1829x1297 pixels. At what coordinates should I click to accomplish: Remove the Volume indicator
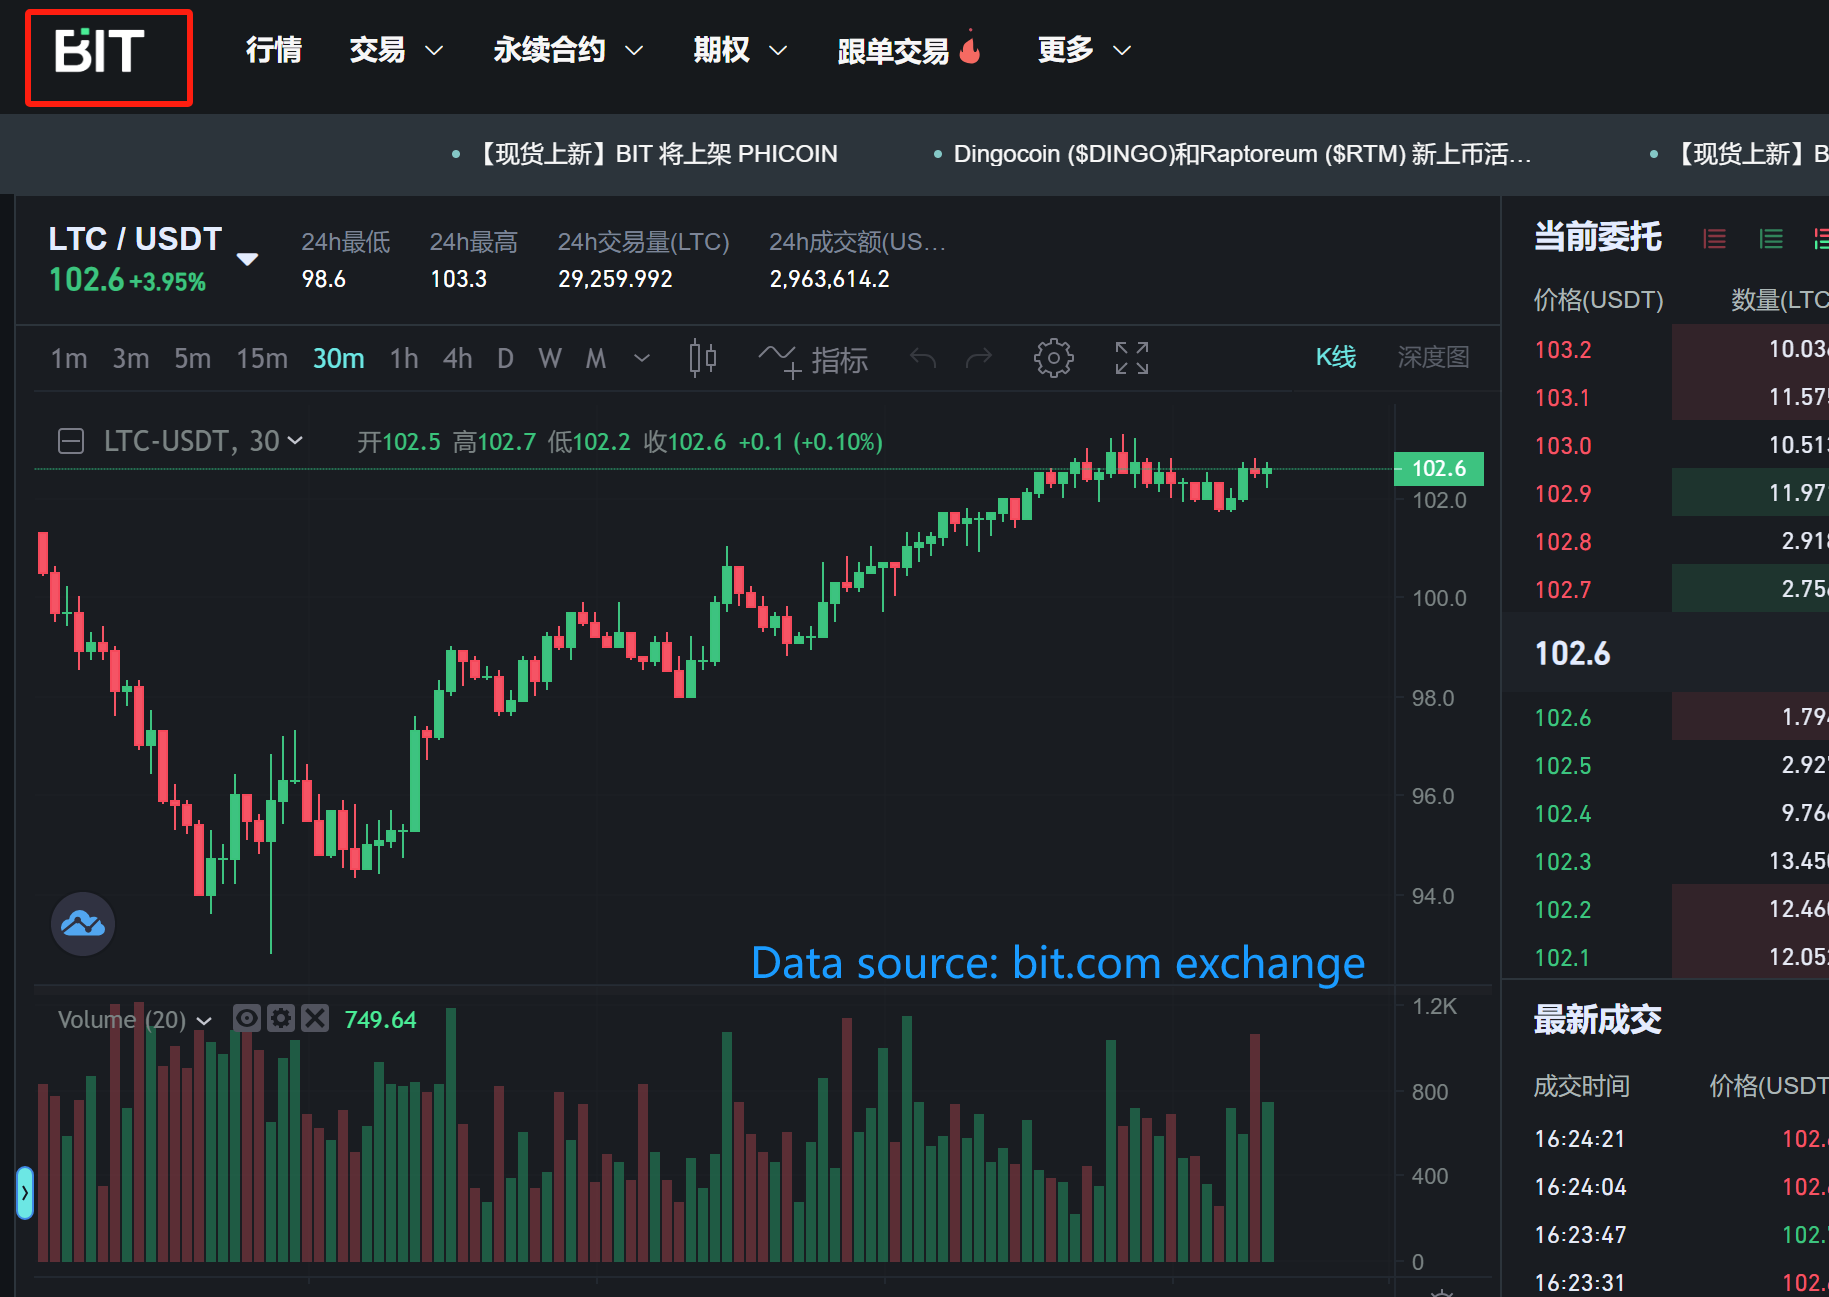click(315, 1018)
